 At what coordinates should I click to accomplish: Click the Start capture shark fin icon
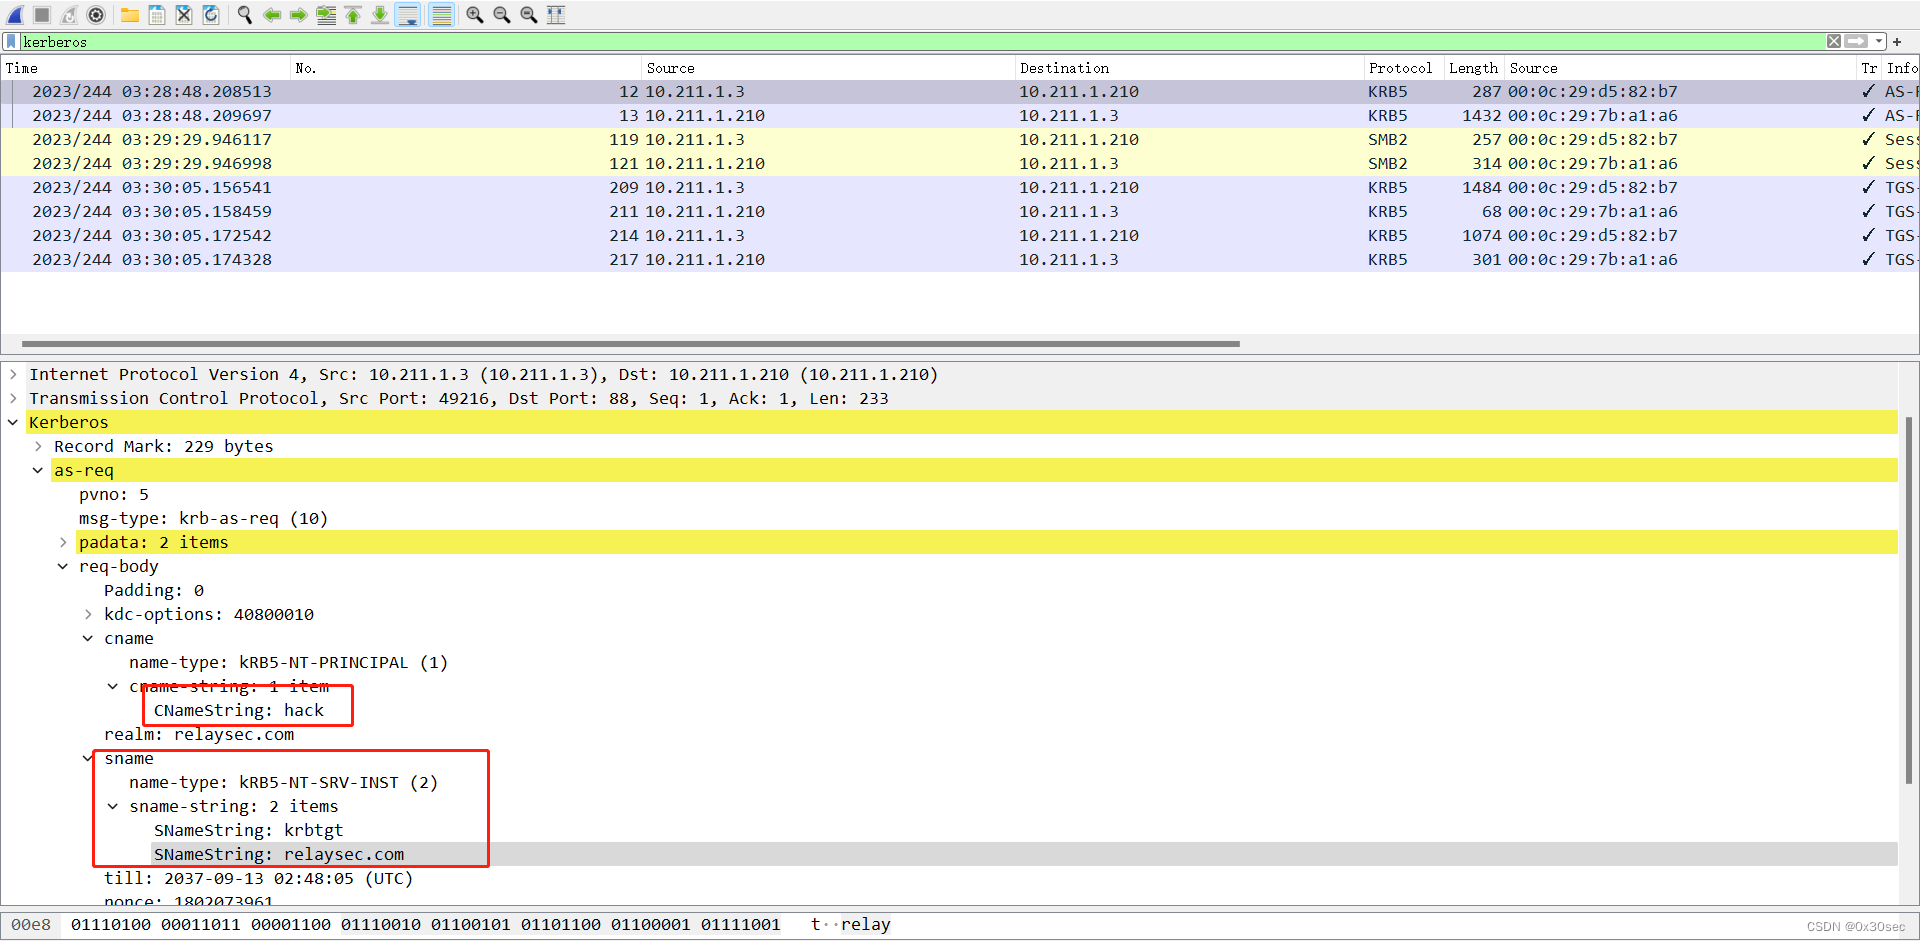(15, 15)
